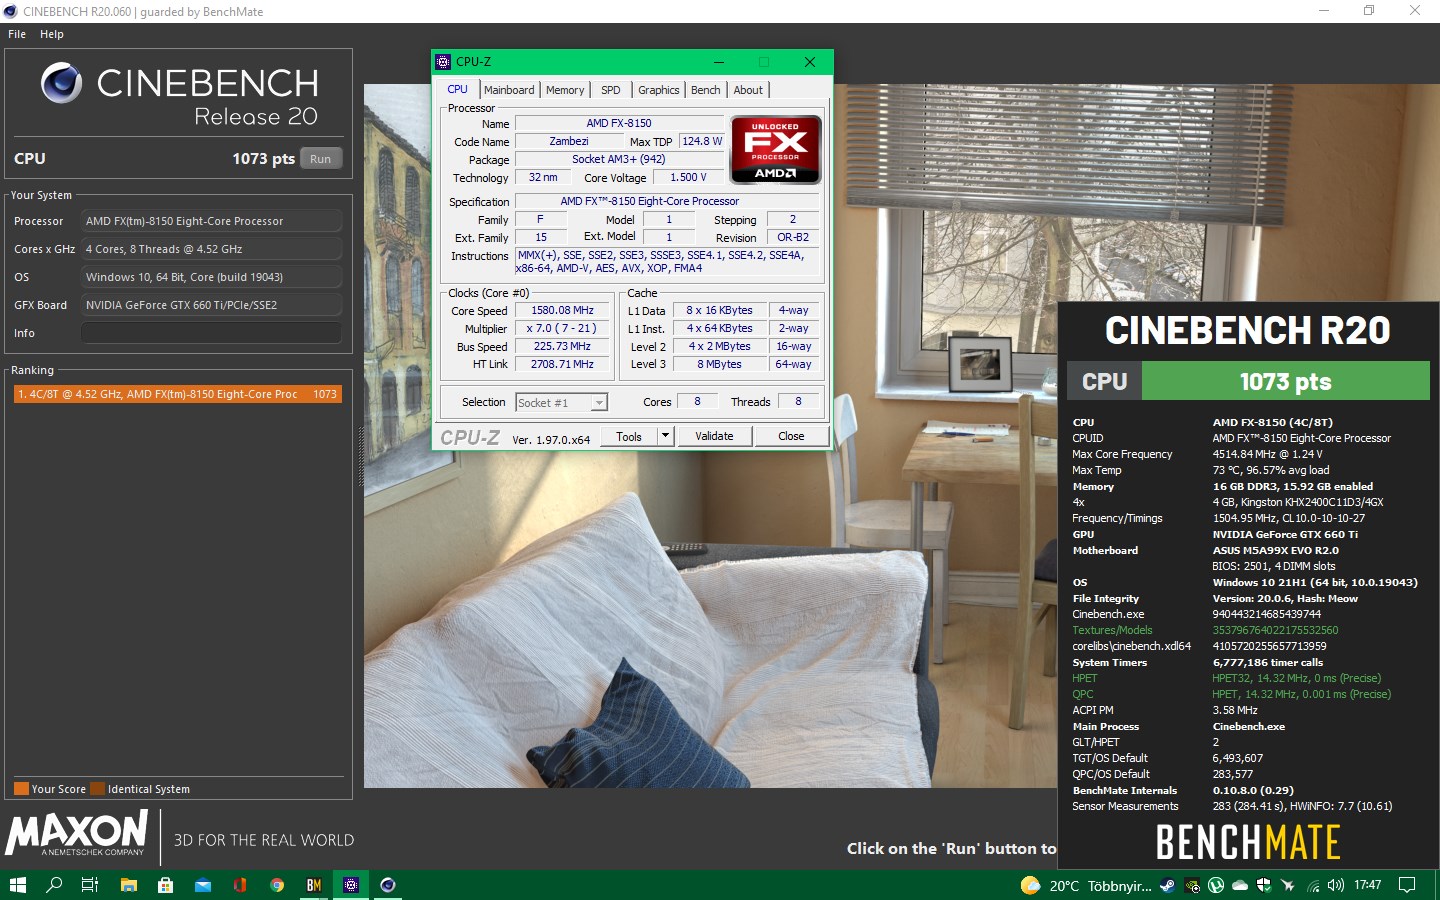Click the CPU-Z Name field AMD FX-8150
The image size is (1440, 900).
point(619,123)
